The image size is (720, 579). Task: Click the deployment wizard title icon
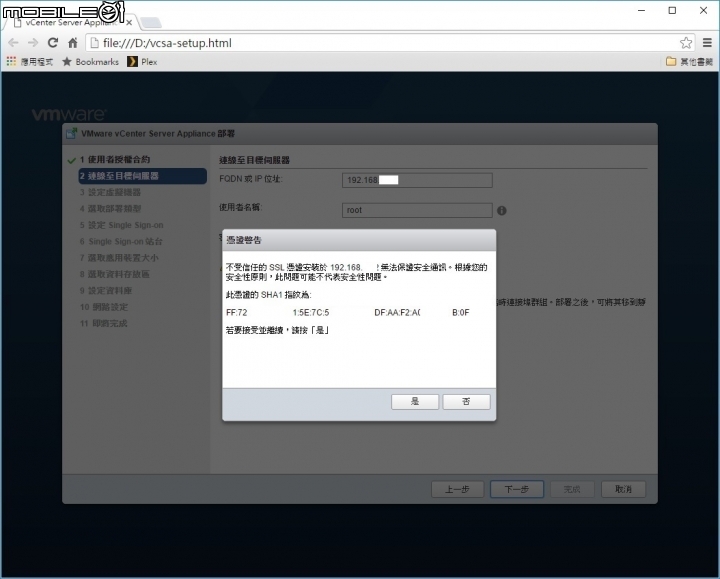pos(71,134)
